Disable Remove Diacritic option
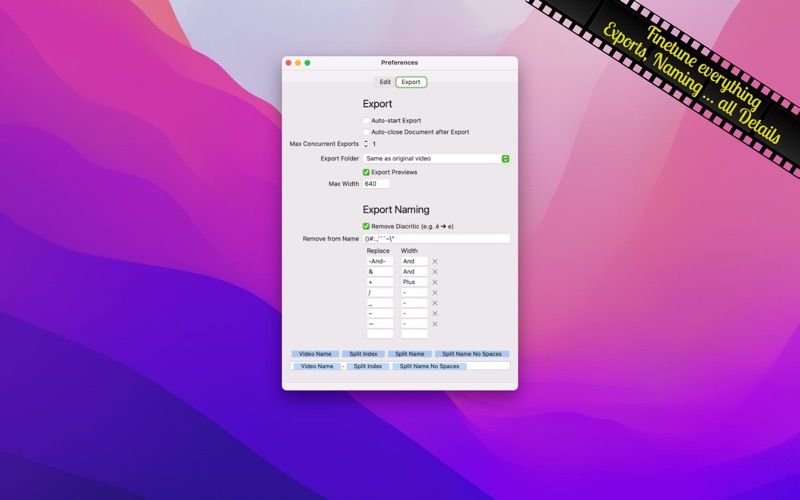 366,227
